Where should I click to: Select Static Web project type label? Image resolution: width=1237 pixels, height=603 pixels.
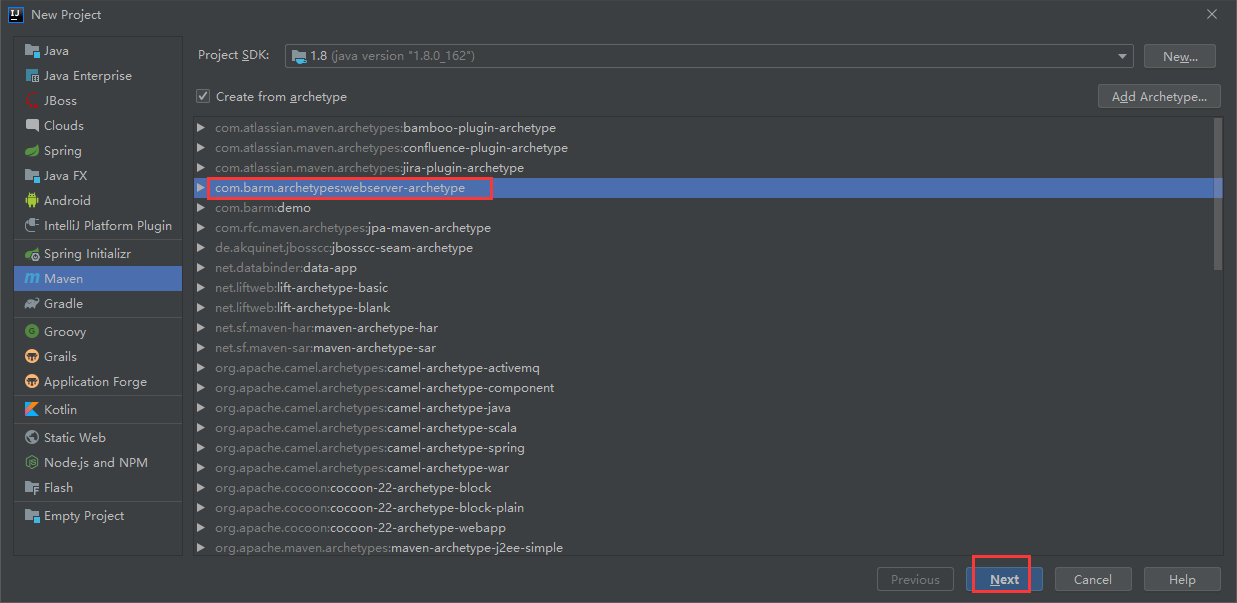(x=75, y=438)
